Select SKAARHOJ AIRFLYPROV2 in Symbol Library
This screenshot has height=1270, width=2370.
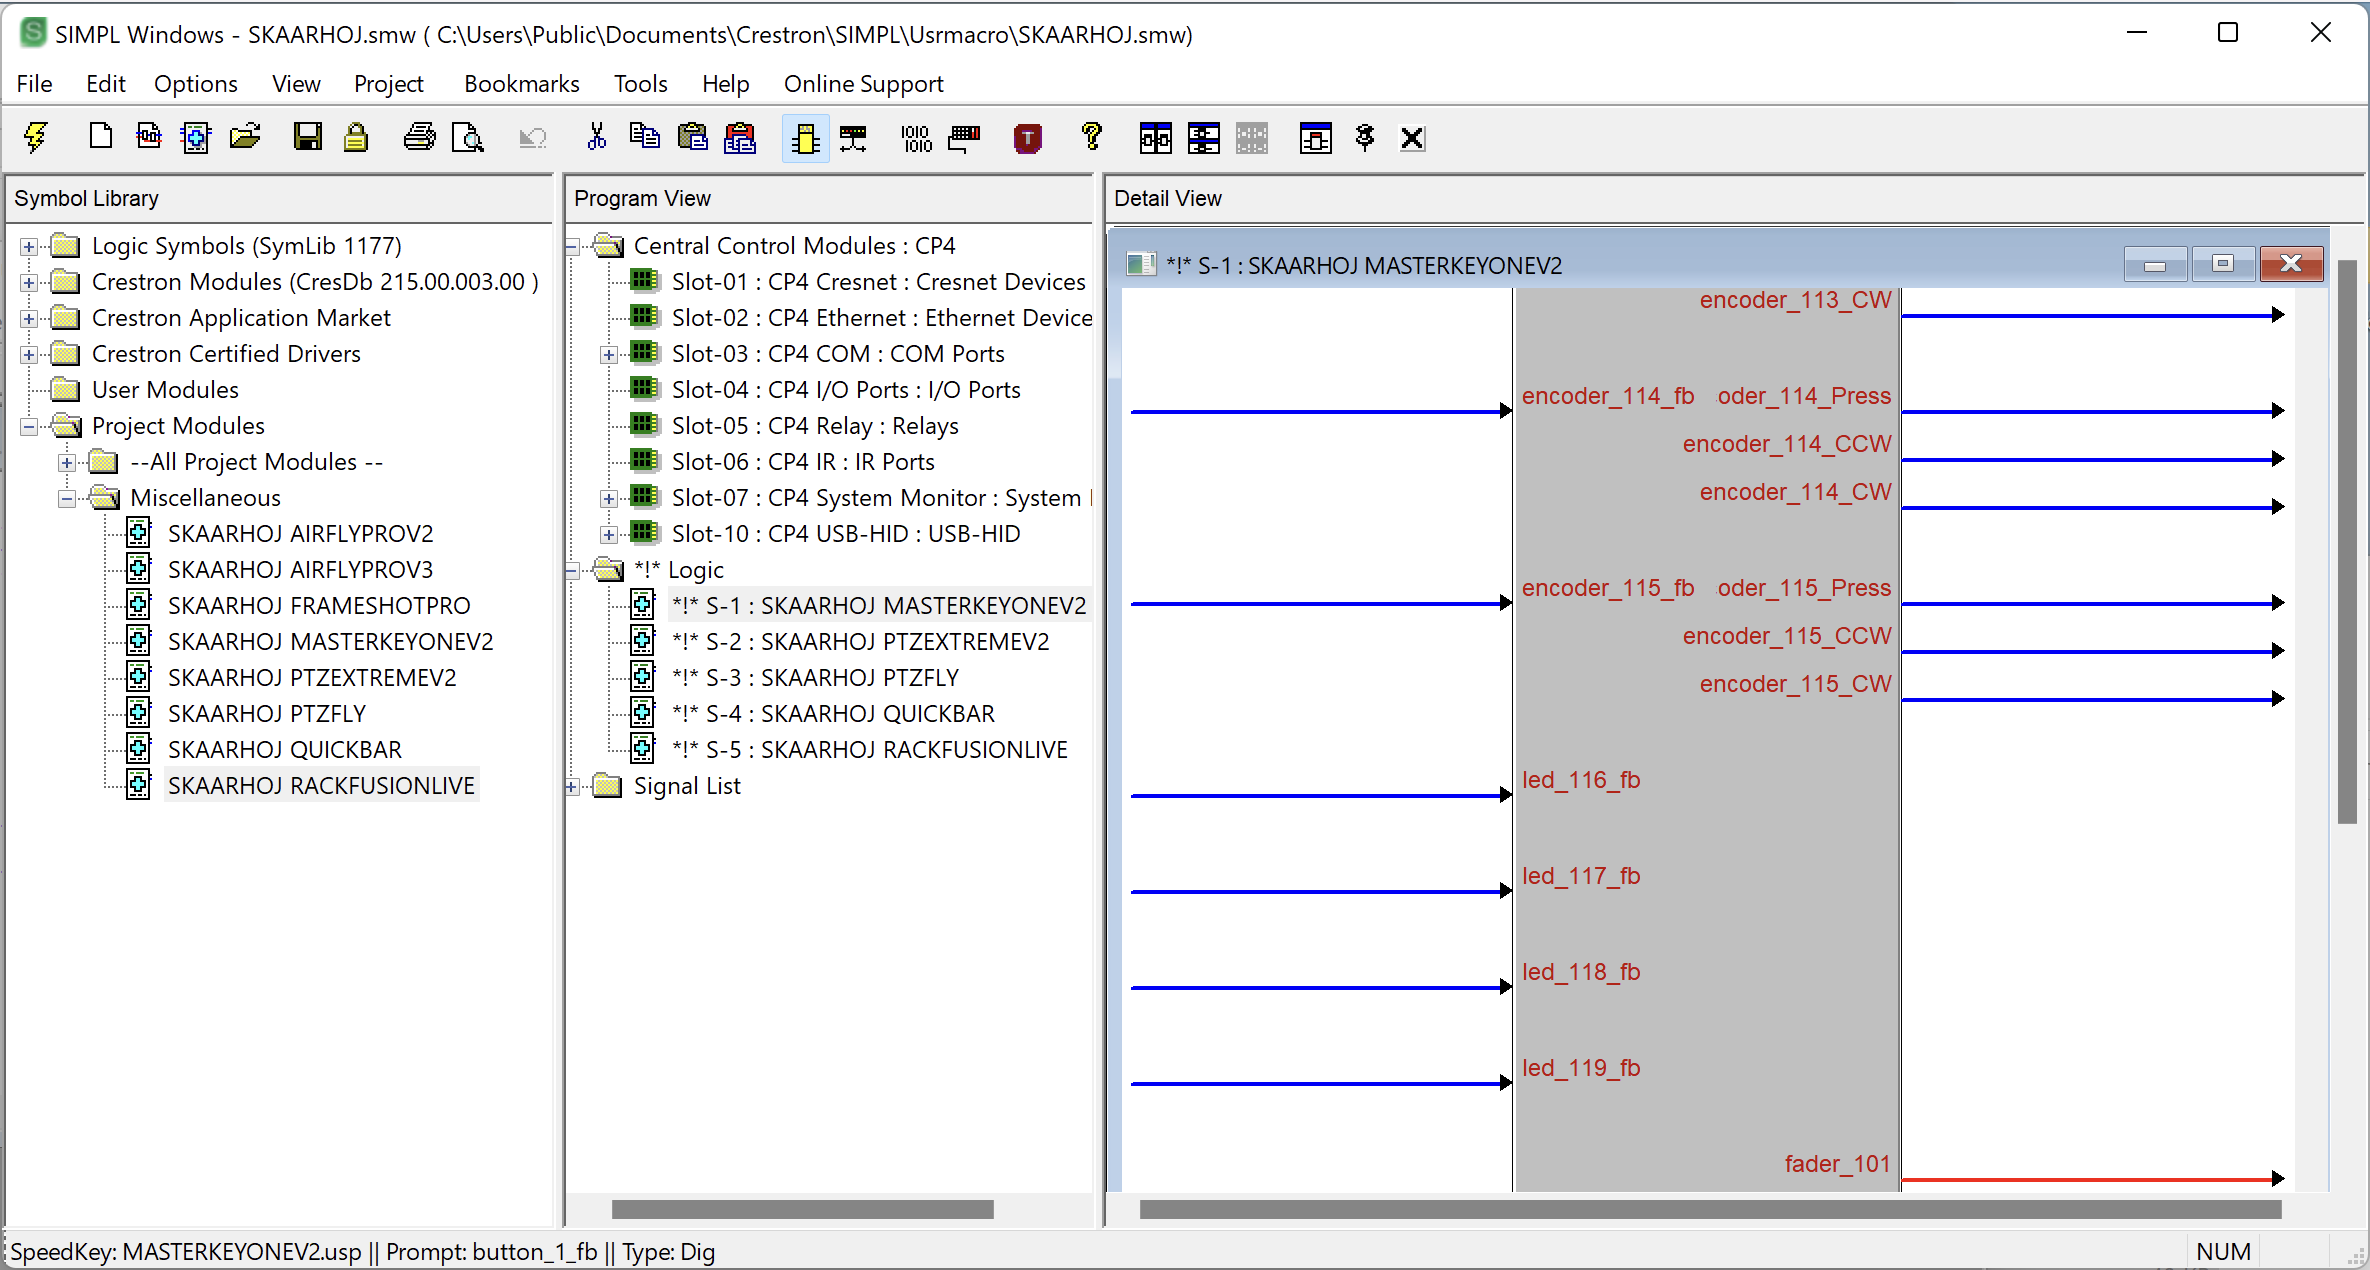300,534
